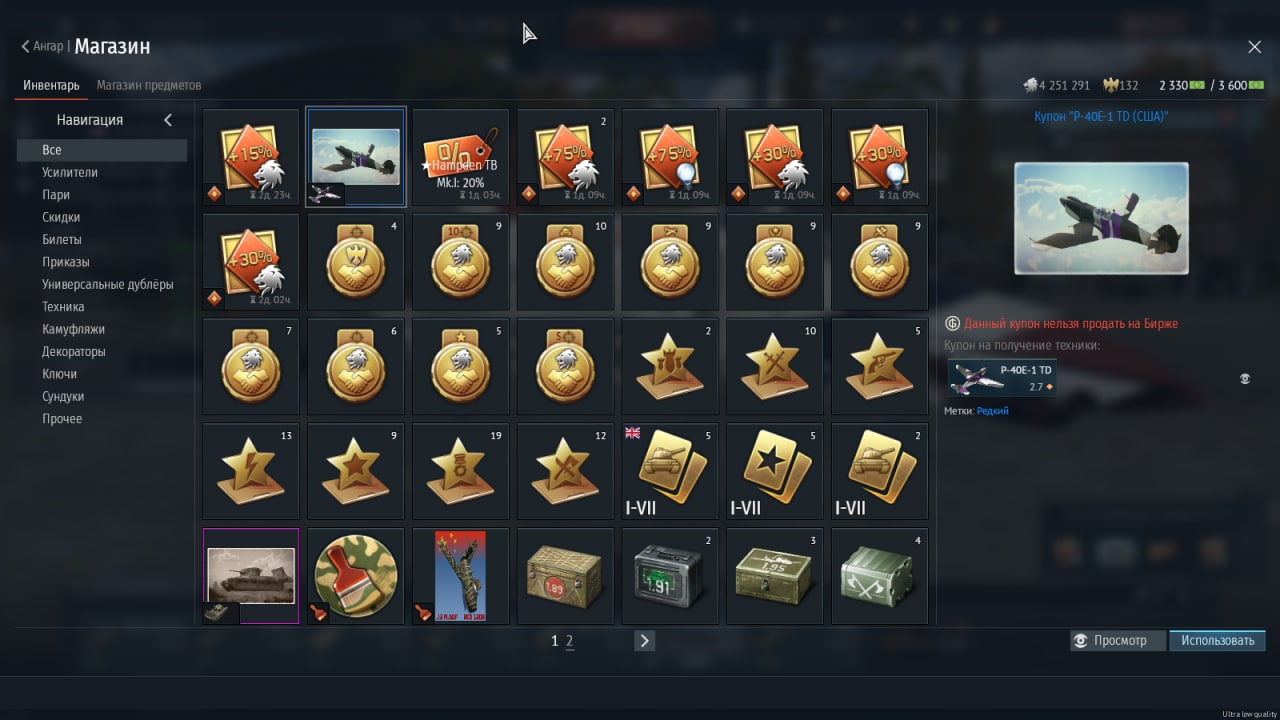Select the red poster decal item
This screenshot has width=1280, height=720.
(461, 576)
